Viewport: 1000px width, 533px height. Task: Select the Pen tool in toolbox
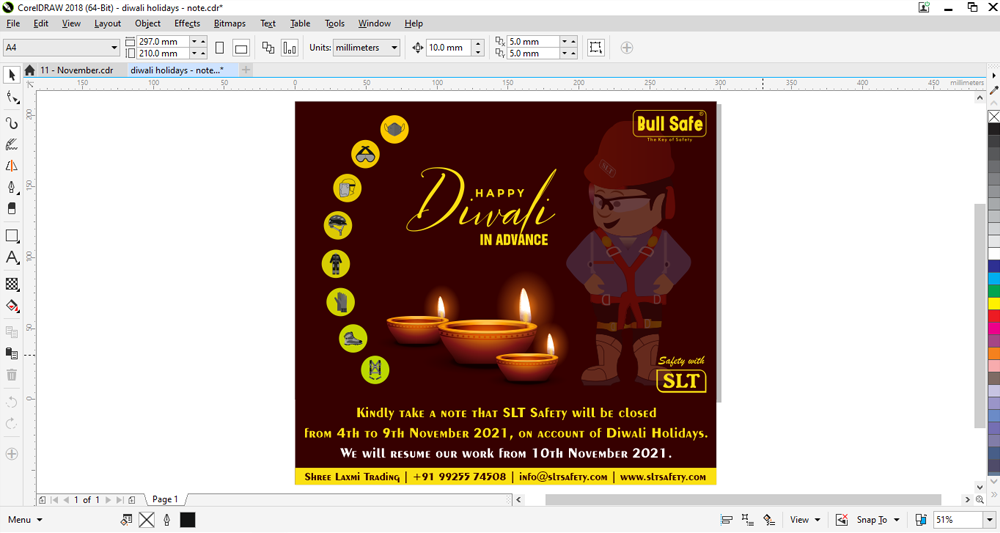11,187
